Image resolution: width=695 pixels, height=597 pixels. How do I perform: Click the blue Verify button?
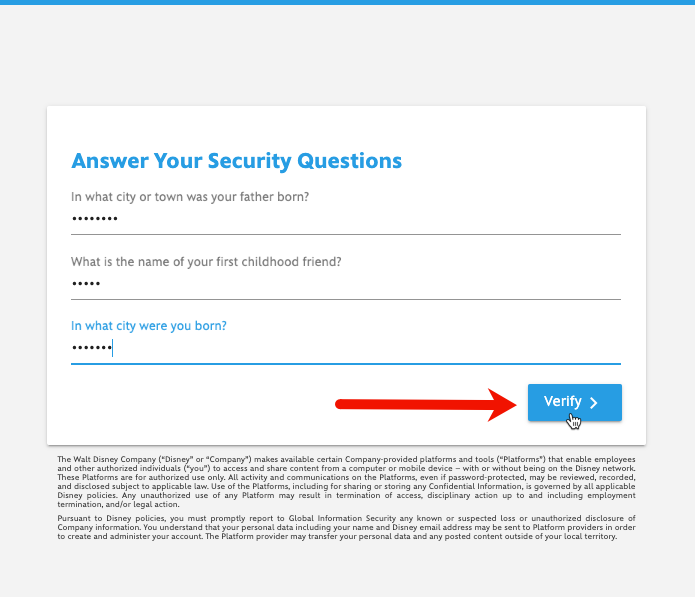pyautogui.click(x=574, y=402)
